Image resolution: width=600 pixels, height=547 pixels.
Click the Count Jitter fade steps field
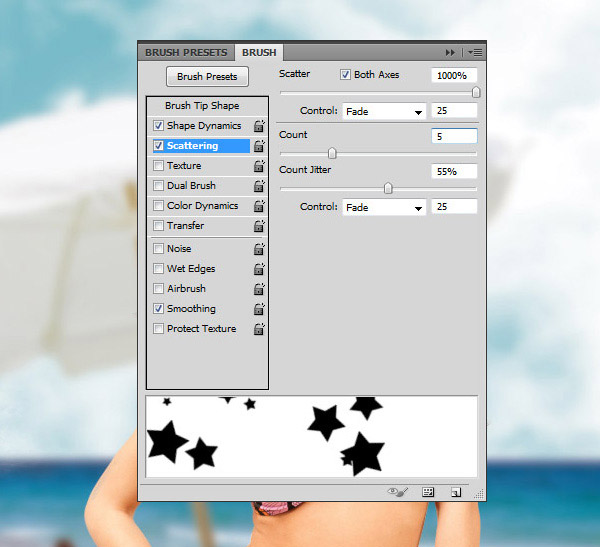pos(454,207)
